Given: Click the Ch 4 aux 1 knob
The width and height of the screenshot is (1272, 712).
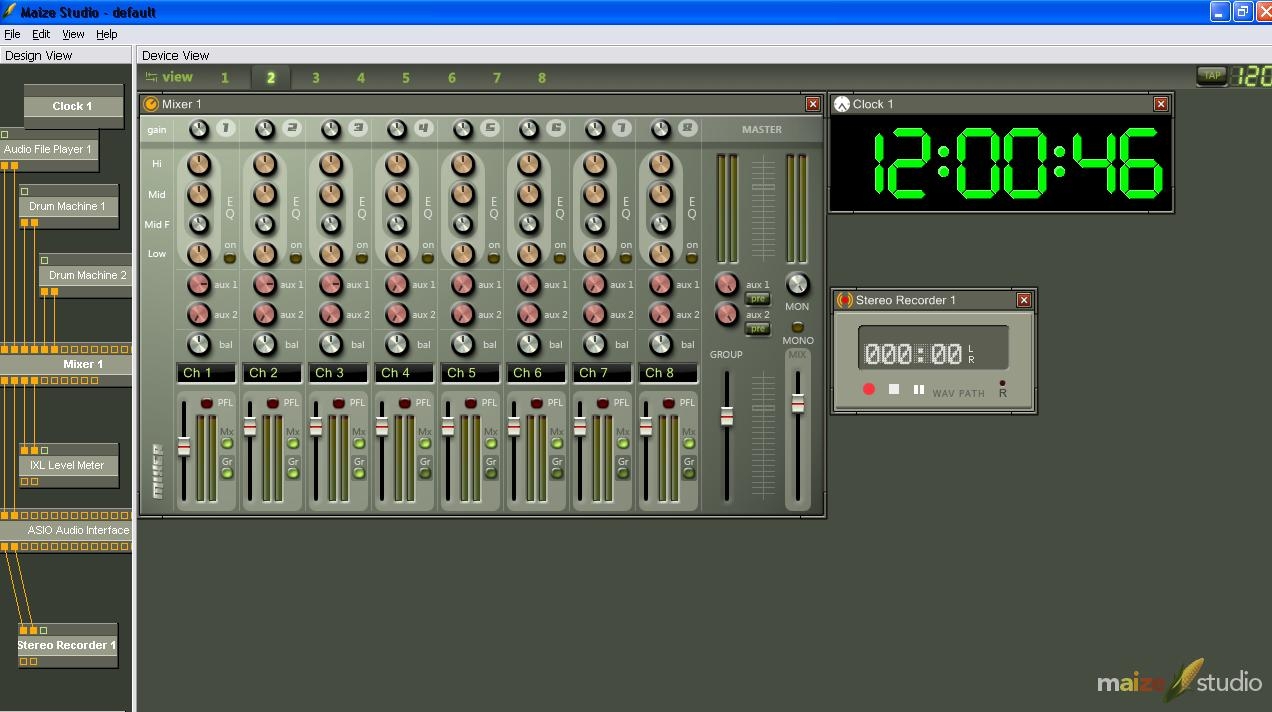Looking at the screenshot, I should (397, 285).
